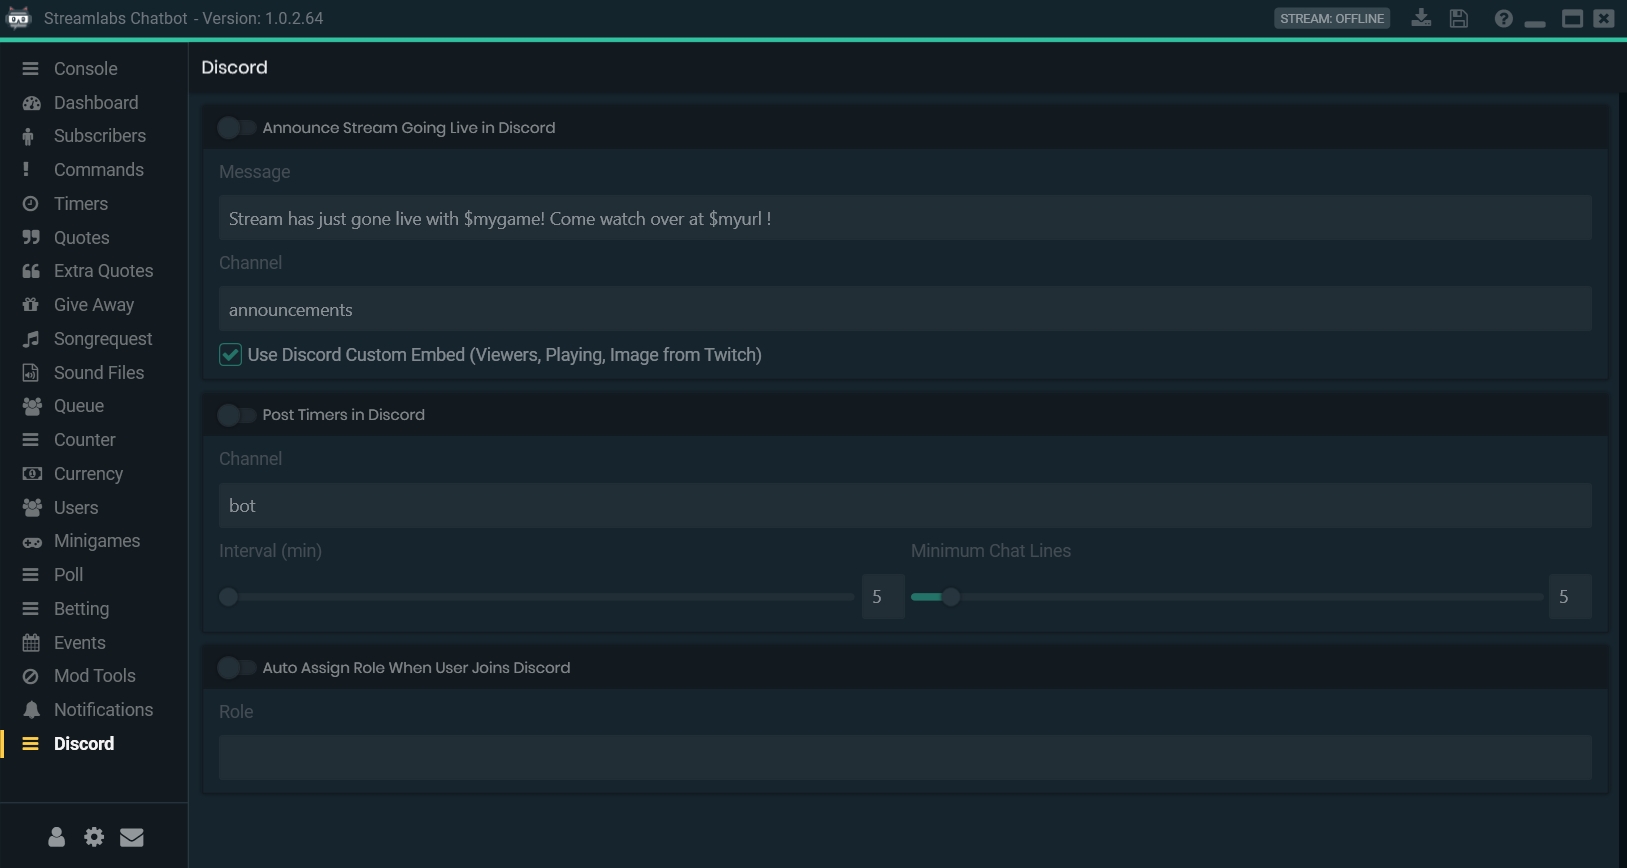The image size is (1627, 868).
Task: Open settings gear icon in sidebar bottom
Action: [94, 837]
